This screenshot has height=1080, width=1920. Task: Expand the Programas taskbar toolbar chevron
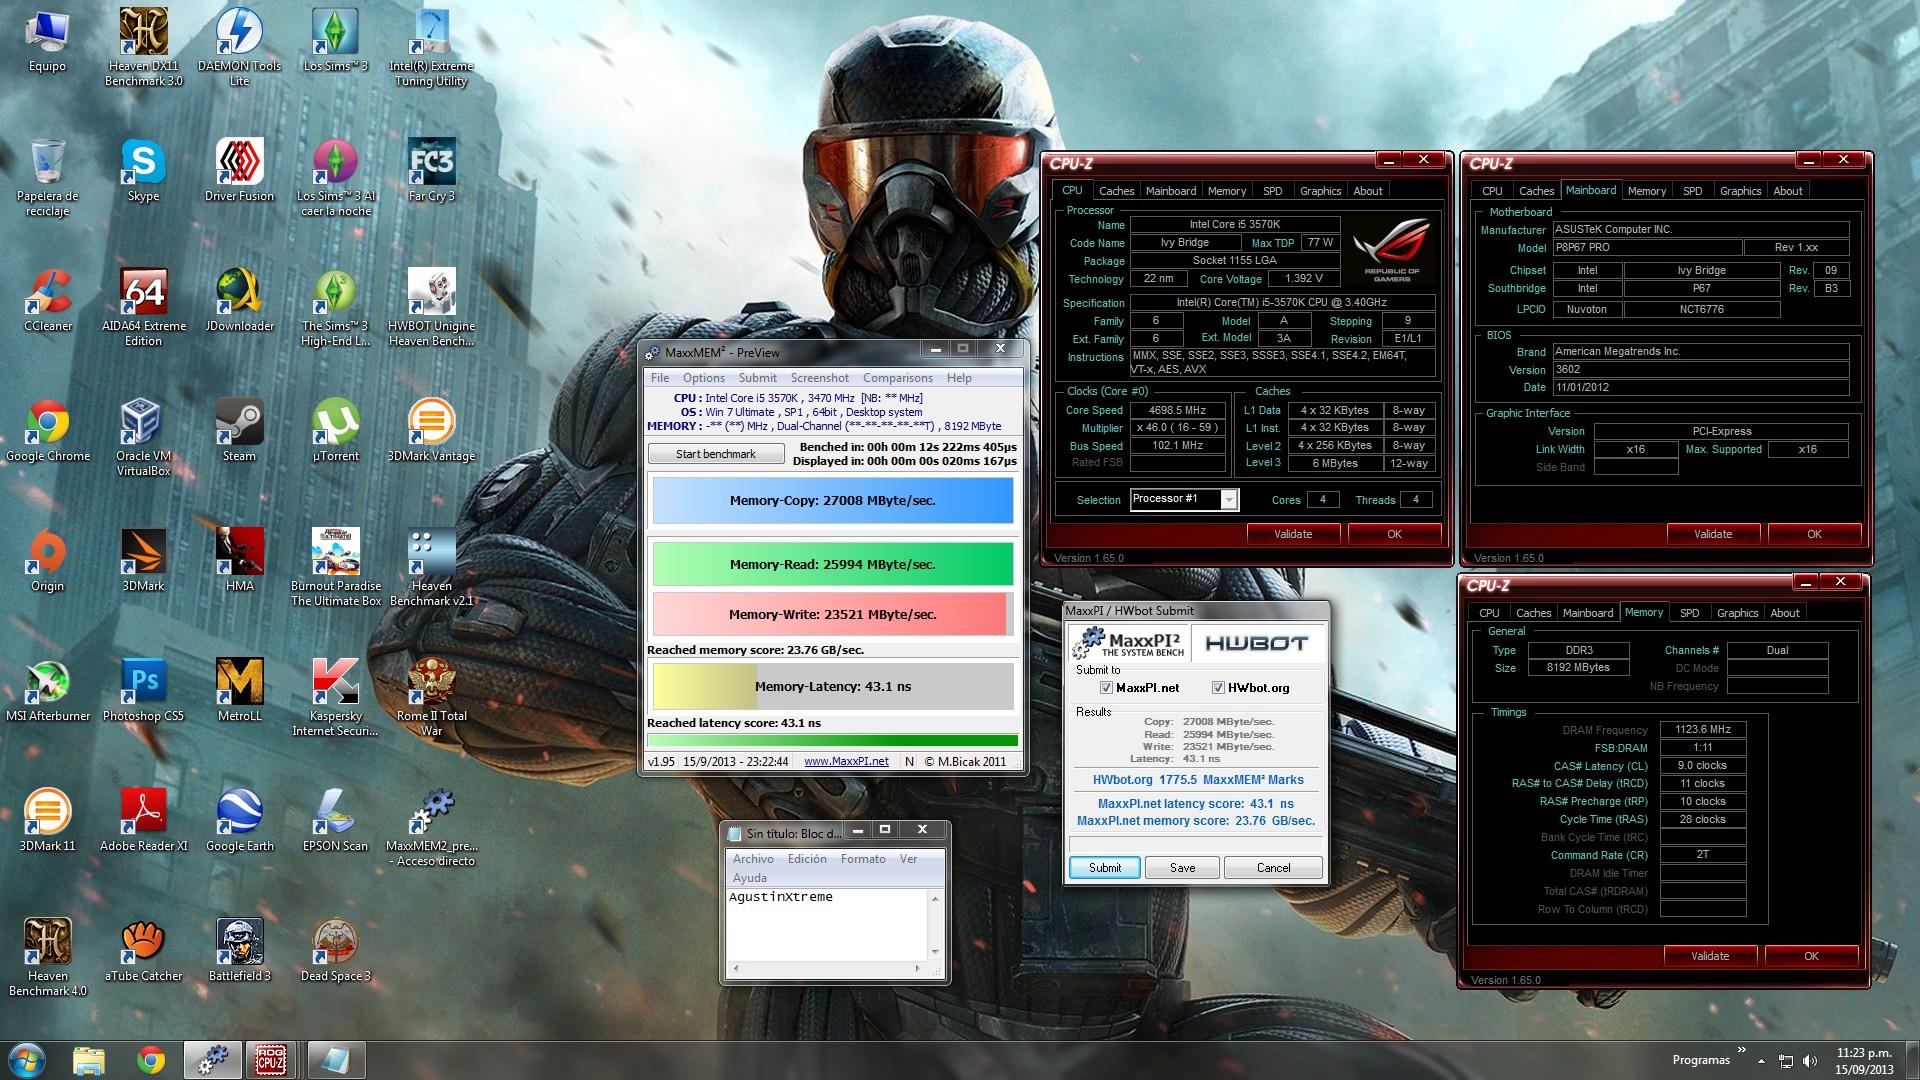pos(1742,1050)
